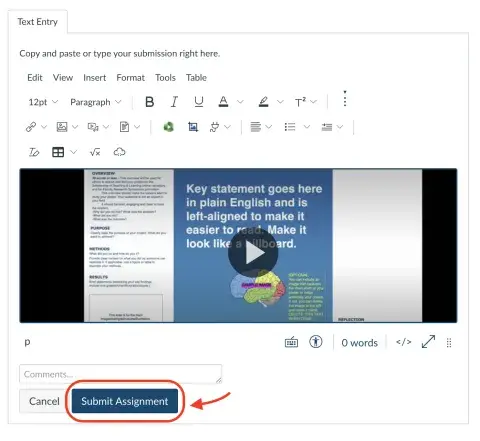This screenshot has height=441, width=480.
Task: Click the crop-shaped tool icon
Action: coord(193,127)
